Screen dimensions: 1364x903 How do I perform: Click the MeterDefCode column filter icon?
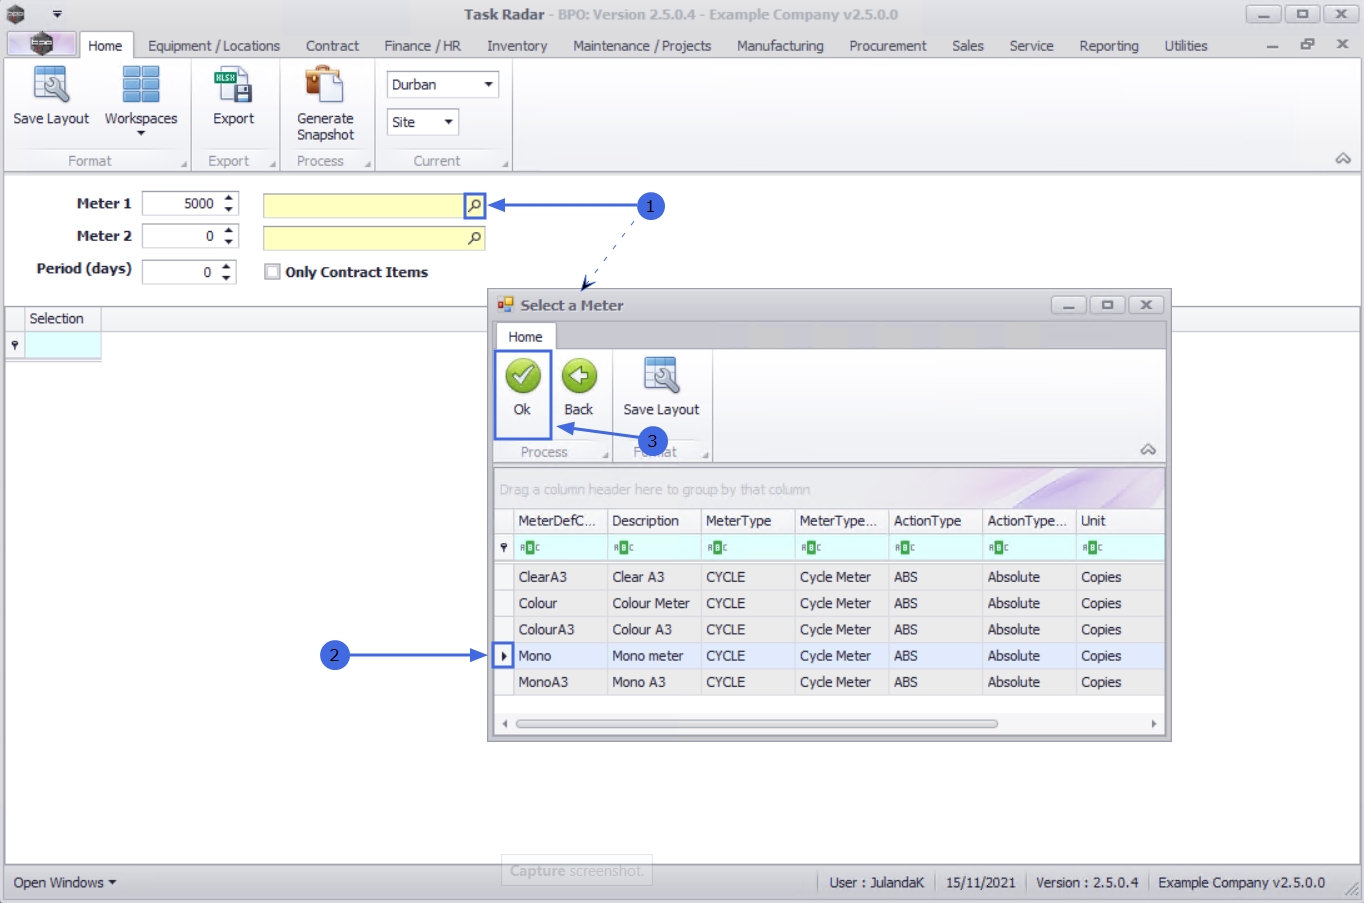tap(530, 547)
